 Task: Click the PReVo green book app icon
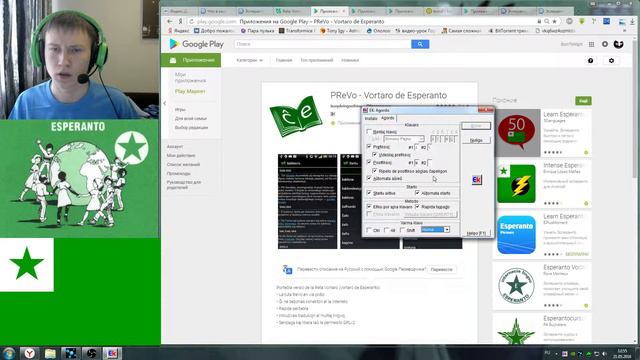[x=296, y=116]
